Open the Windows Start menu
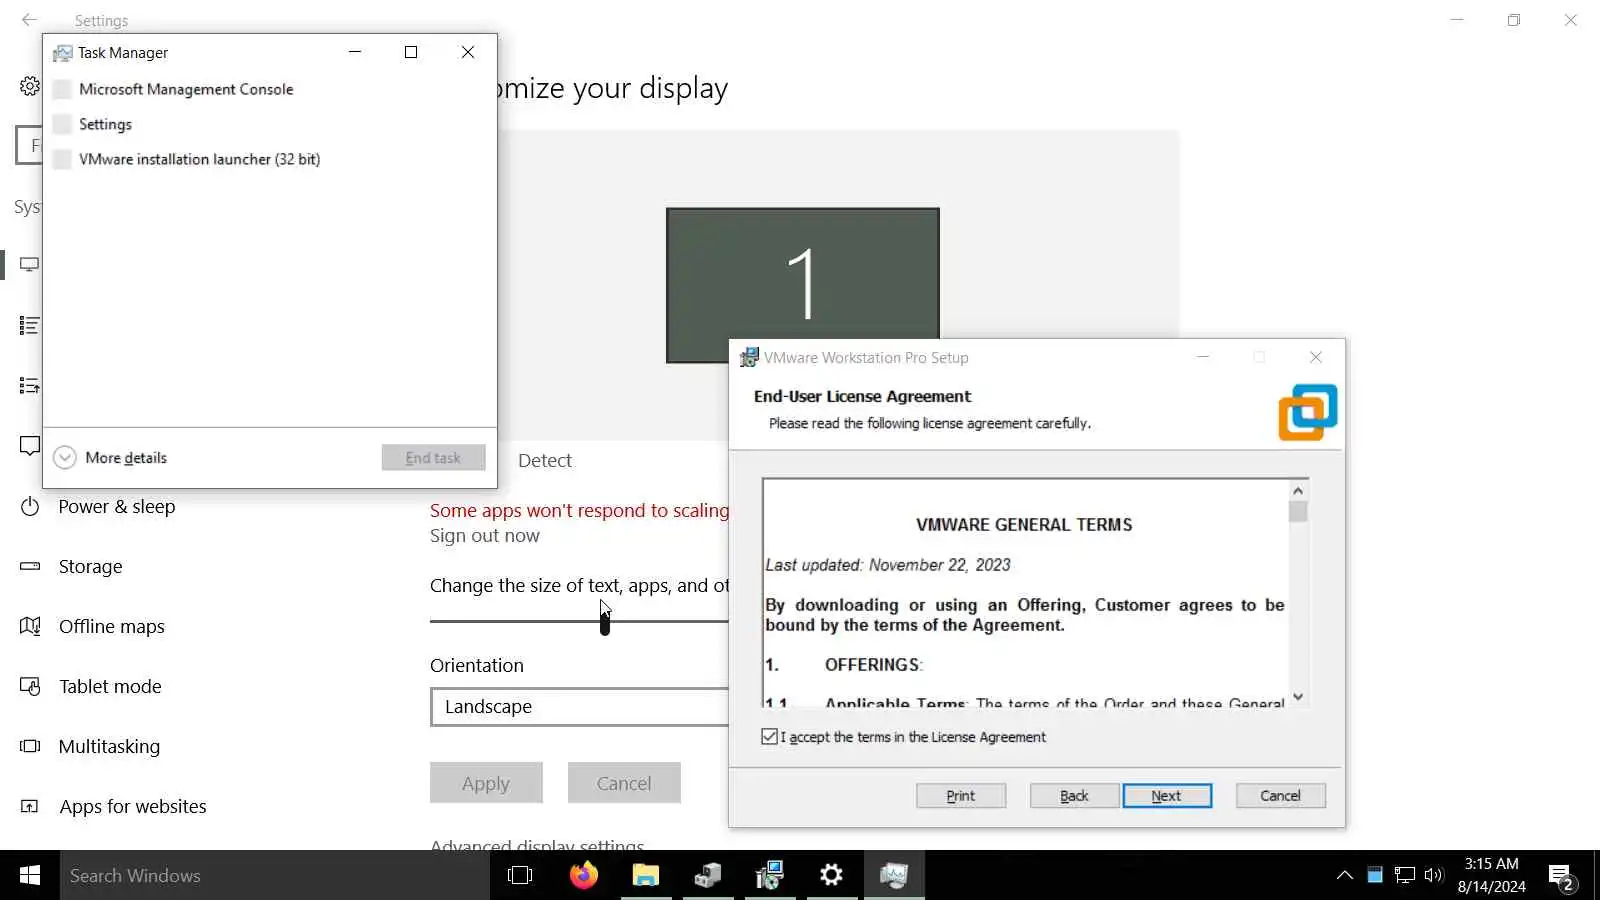1600x900 pixels. coord(30,876)
